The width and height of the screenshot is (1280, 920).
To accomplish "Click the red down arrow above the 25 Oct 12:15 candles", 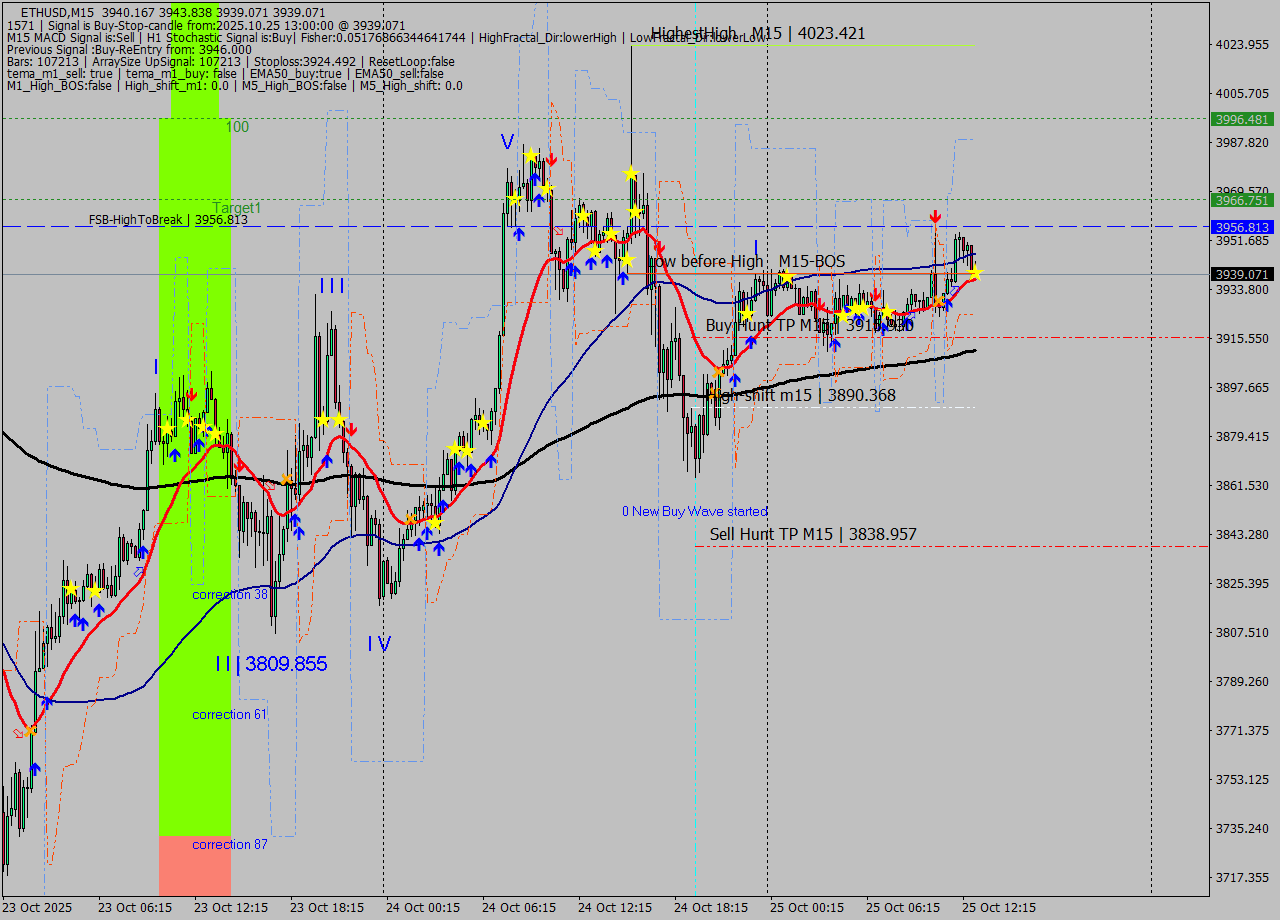I will pyautogui.click(x=936, y=216).
